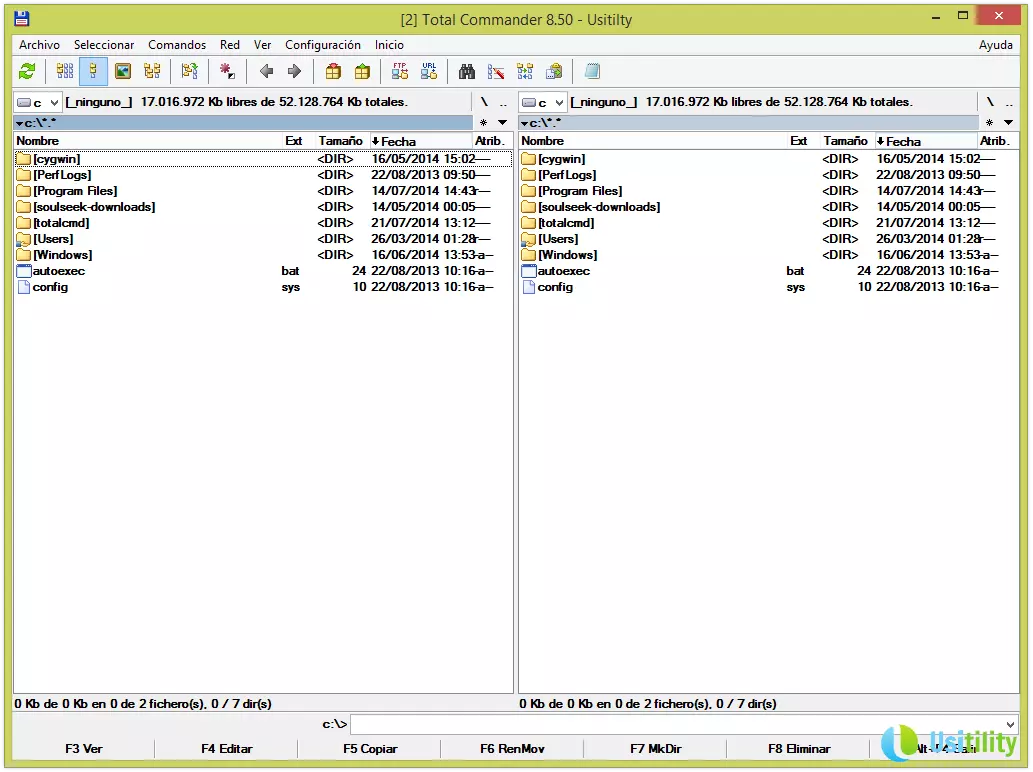Image resolution: width=1033 pixels, height=772 pixels.
Task: Open the left panel drive dropdown
Action: (x=39, y=102)
